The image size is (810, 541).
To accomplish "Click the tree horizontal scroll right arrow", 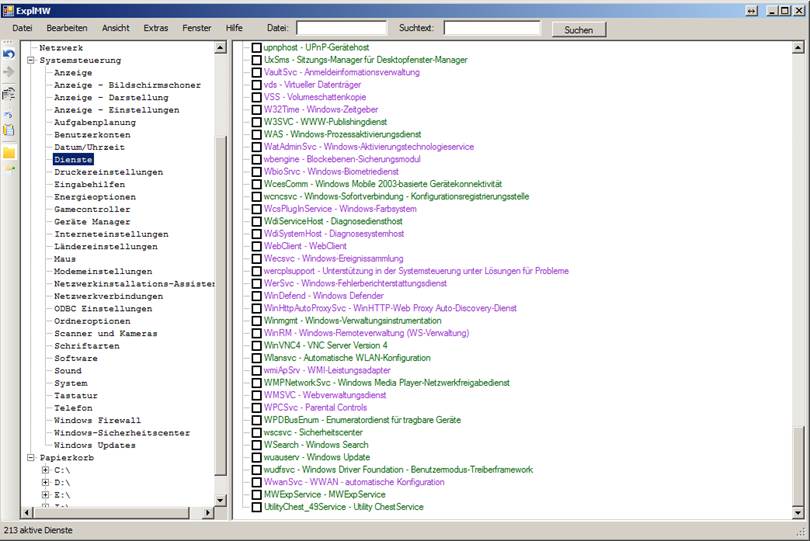I will 208,513.
